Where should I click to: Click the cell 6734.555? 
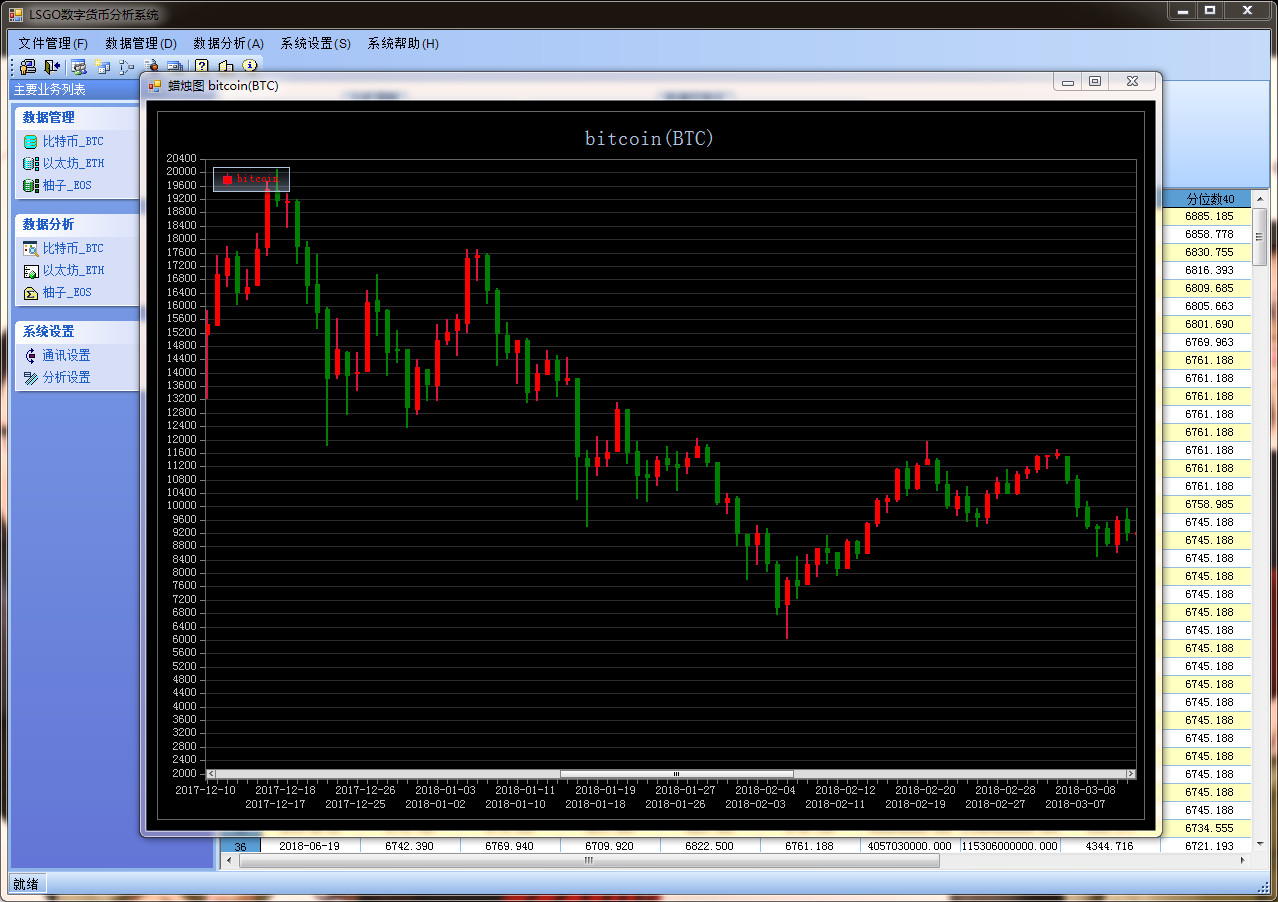(1206, 828)
